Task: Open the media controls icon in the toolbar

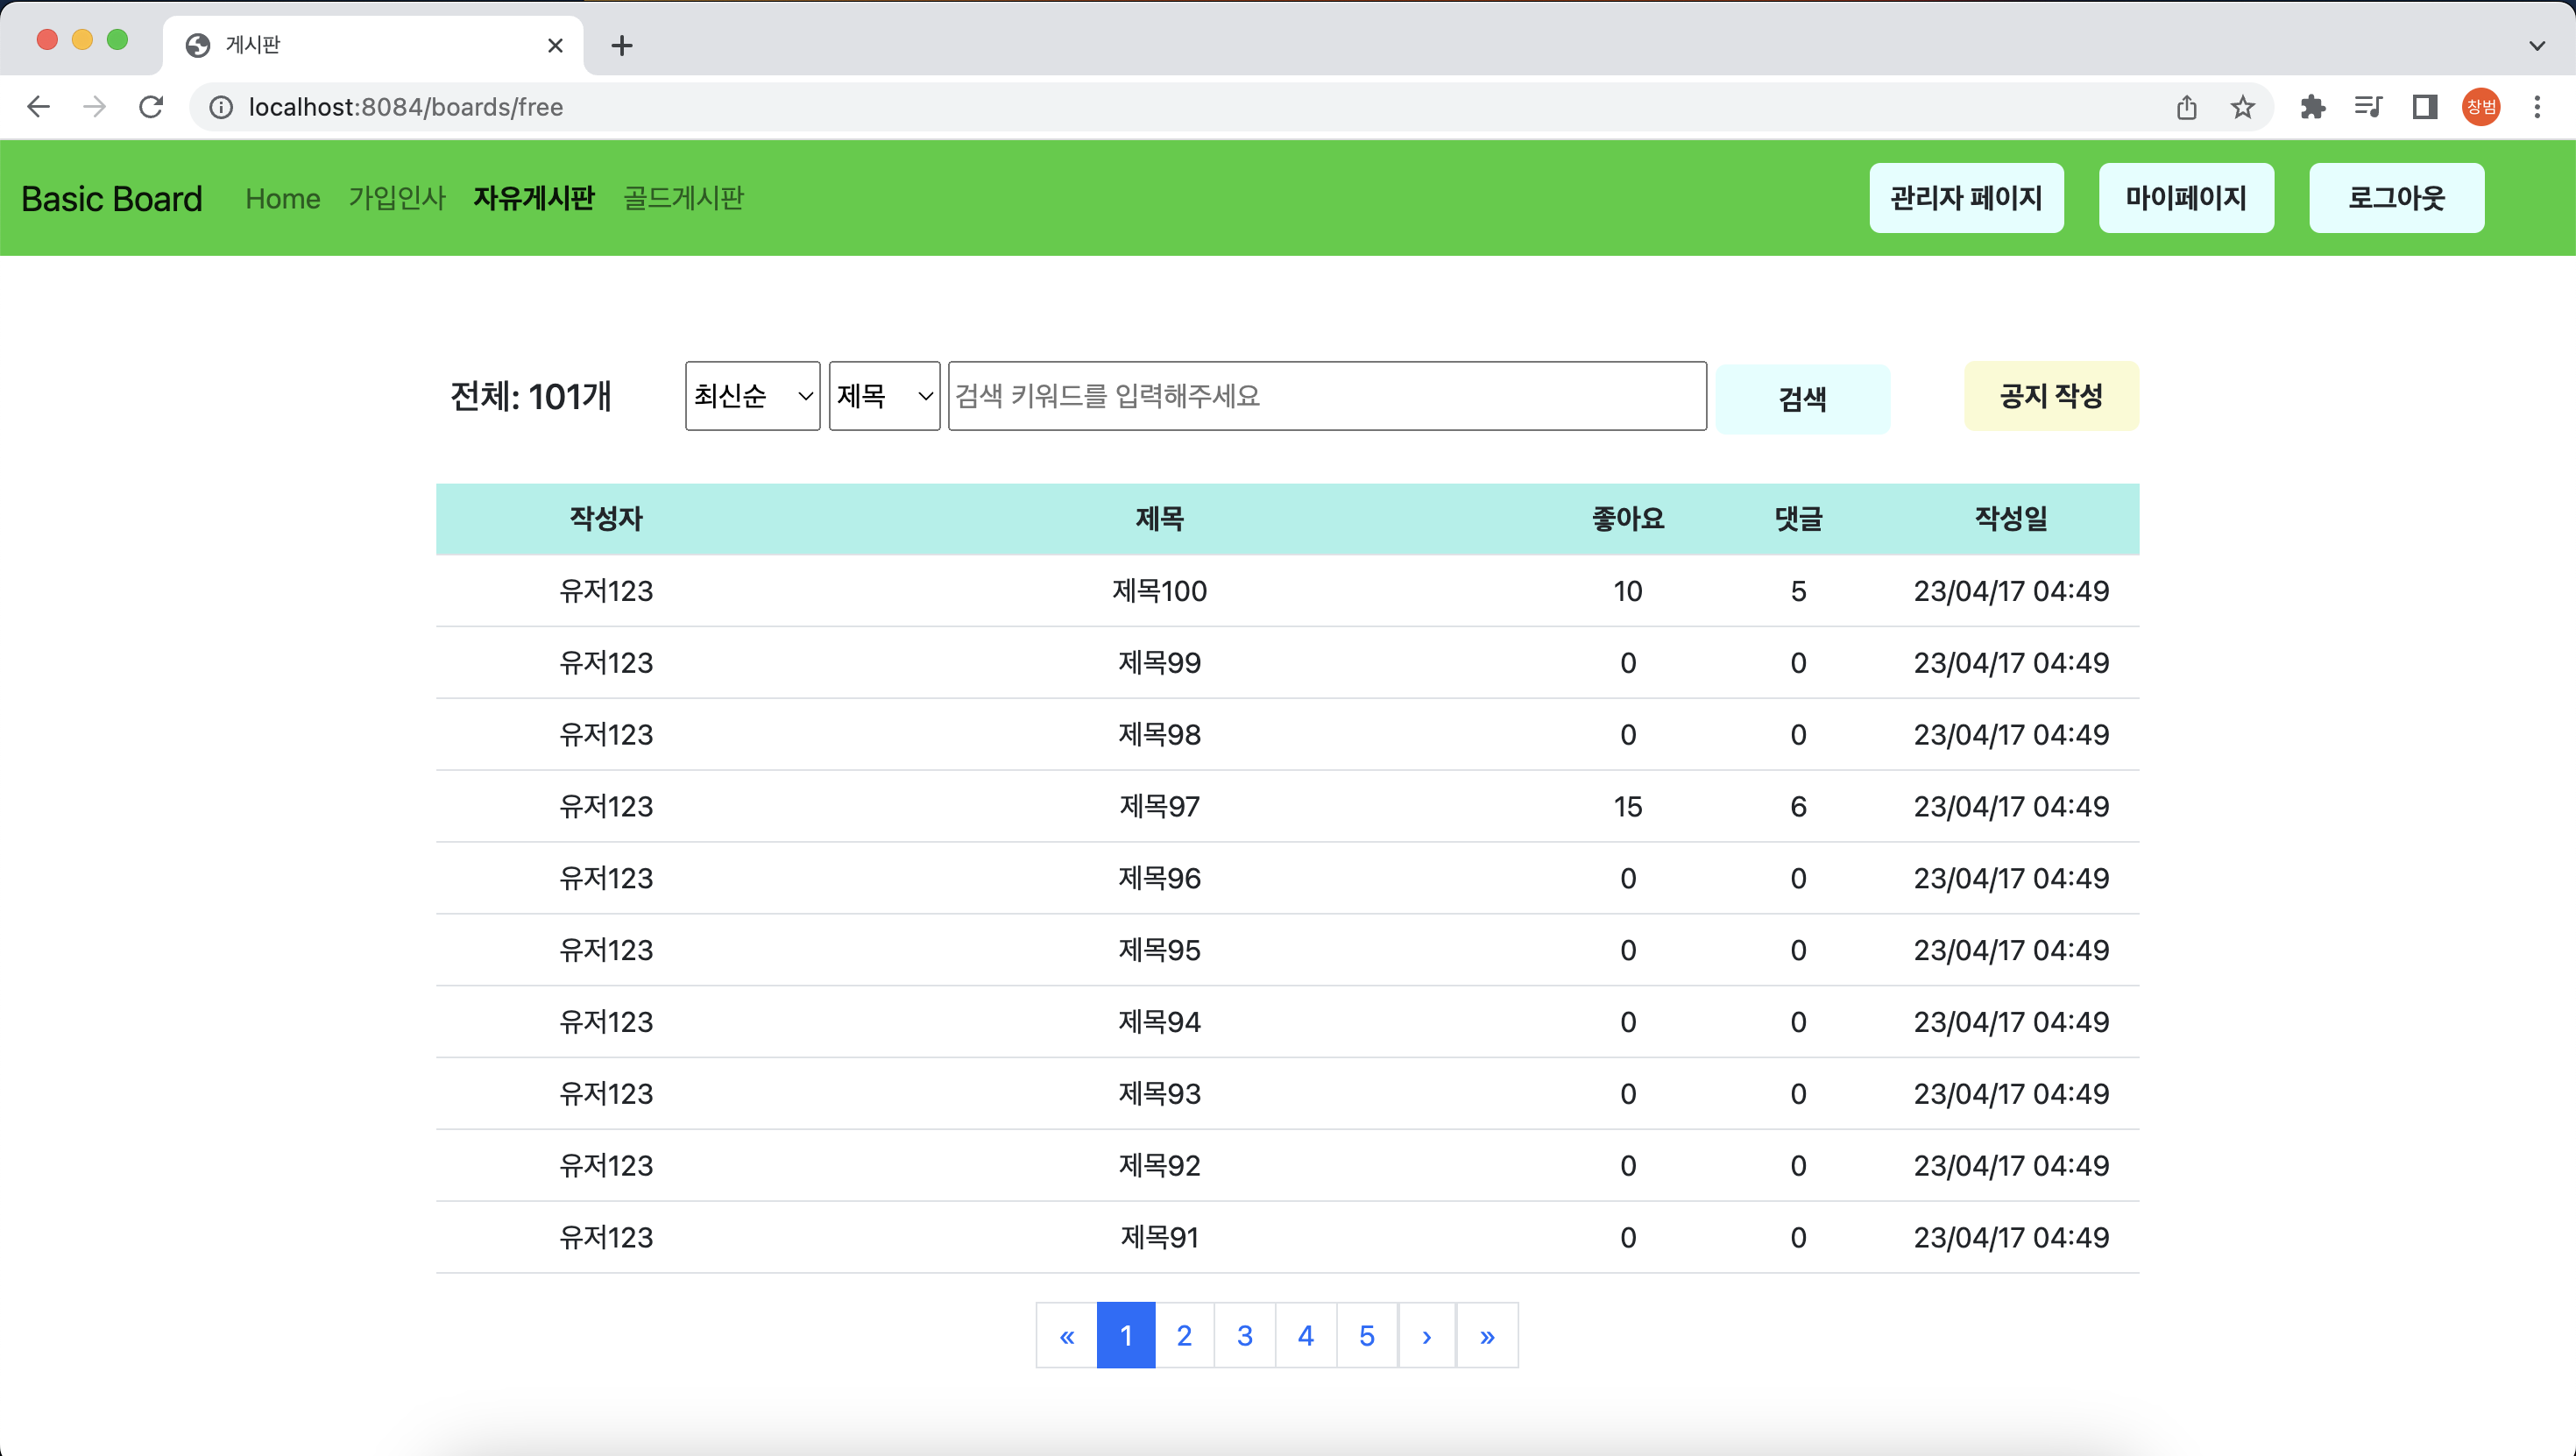Action: coord(2368,107)
